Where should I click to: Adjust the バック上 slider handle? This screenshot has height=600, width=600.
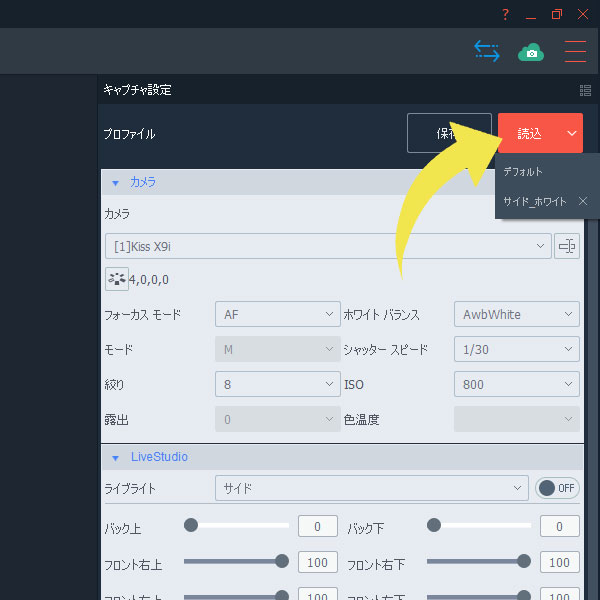pyautogui.click(x=191, y=525)
